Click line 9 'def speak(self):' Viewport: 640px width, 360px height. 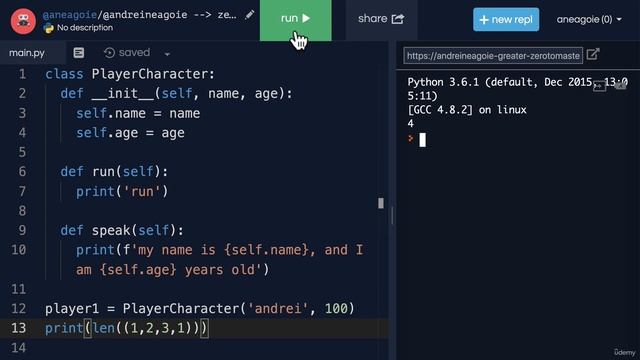pyautogui.click(x=122, y=231)
